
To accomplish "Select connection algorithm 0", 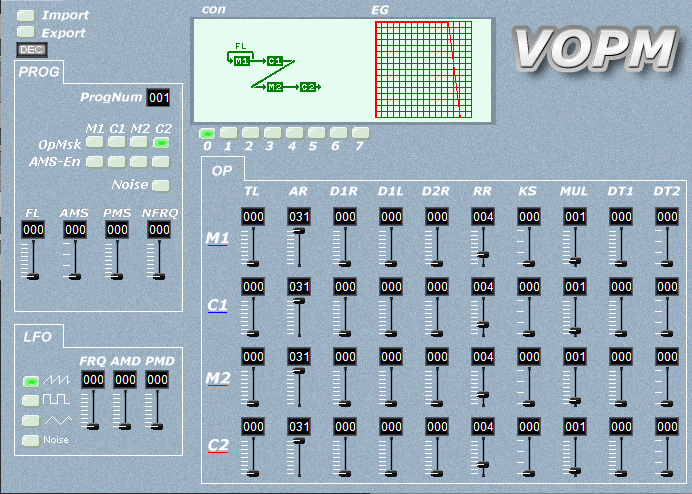I will pyautogui.click(x=207, y=133).
